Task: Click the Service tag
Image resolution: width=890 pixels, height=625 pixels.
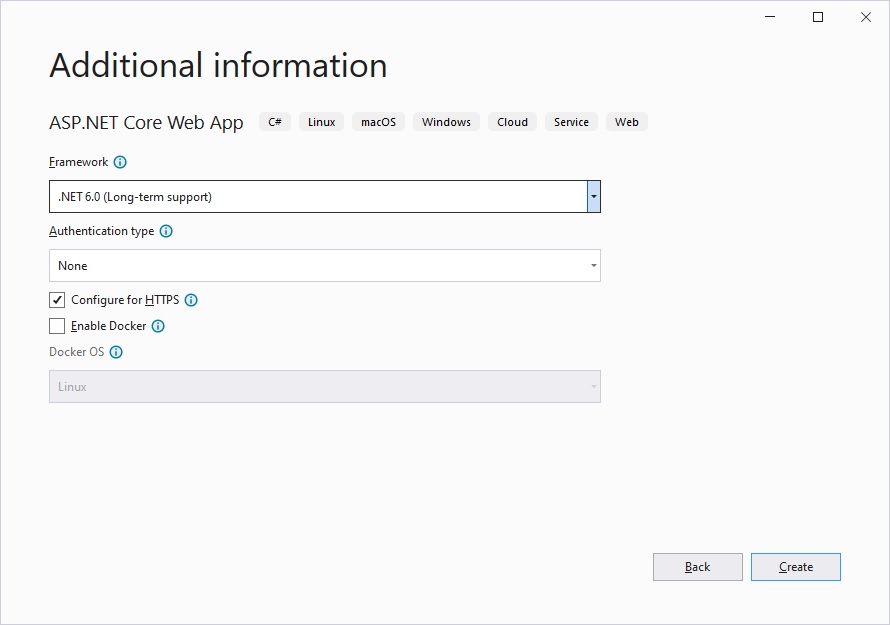Action: point(571,122)
